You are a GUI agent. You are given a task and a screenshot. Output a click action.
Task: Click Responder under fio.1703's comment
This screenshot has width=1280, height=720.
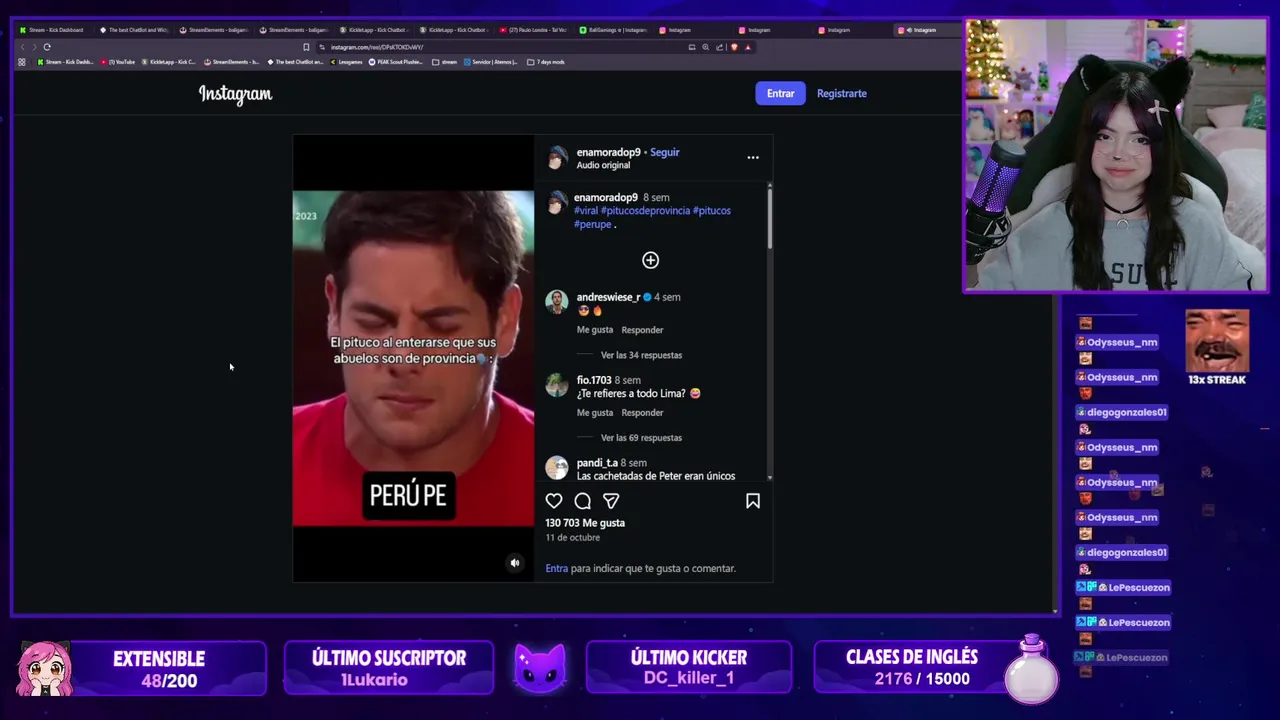pos(642,413)
